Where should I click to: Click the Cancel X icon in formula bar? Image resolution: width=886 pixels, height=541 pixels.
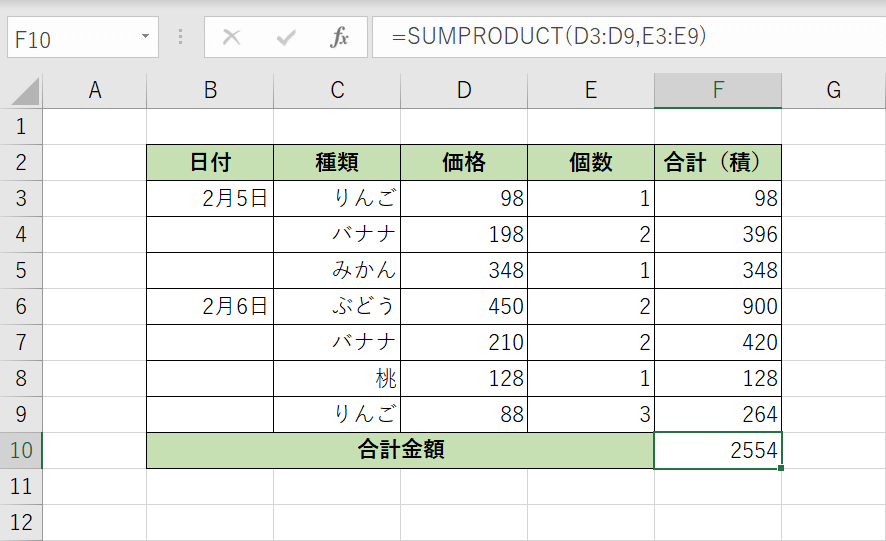point(231,38)
